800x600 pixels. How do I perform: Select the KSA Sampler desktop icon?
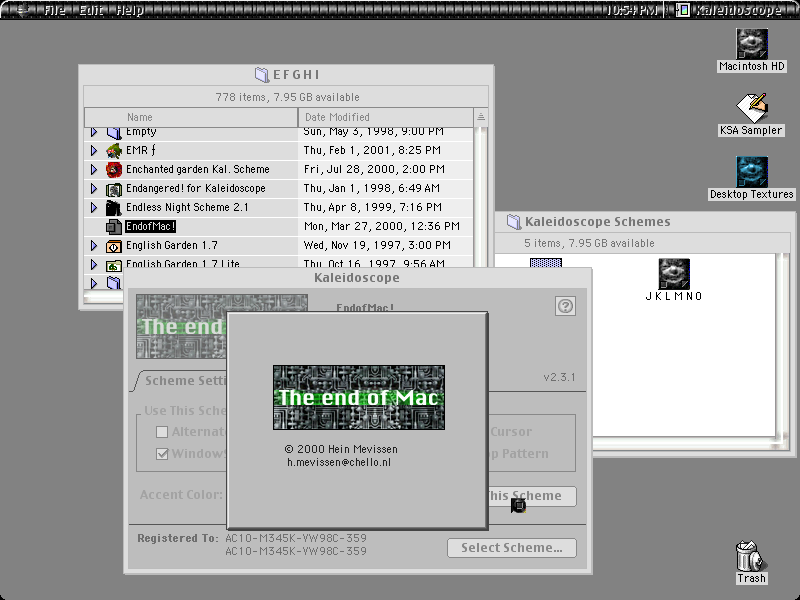(752, 108)
